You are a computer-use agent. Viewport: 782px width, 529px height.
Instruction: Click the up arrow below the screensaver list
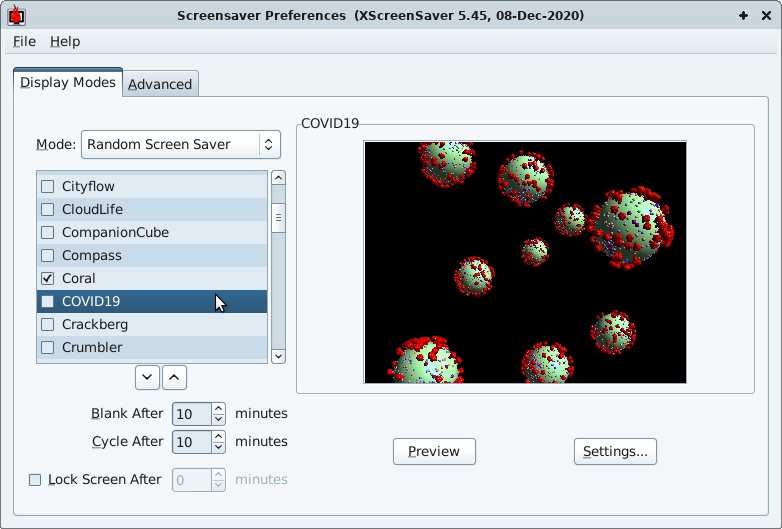click(174, 377)
